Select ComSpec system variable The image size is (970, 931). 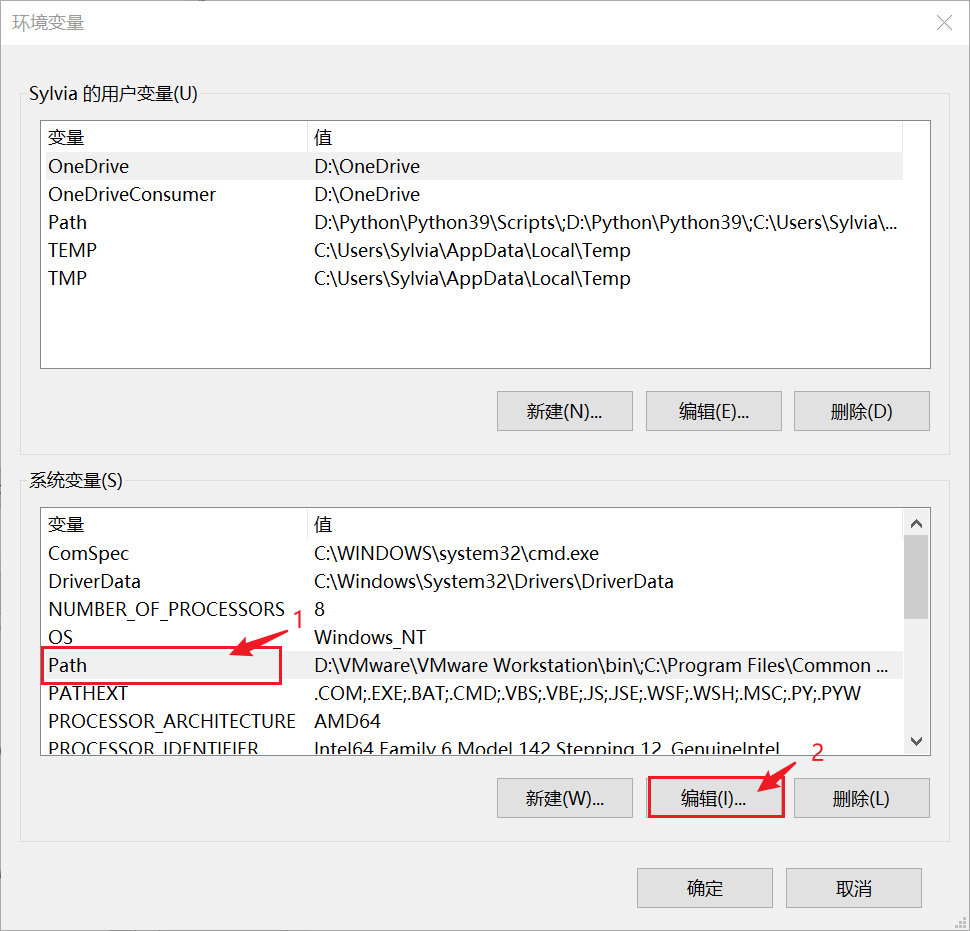(474, 553)
